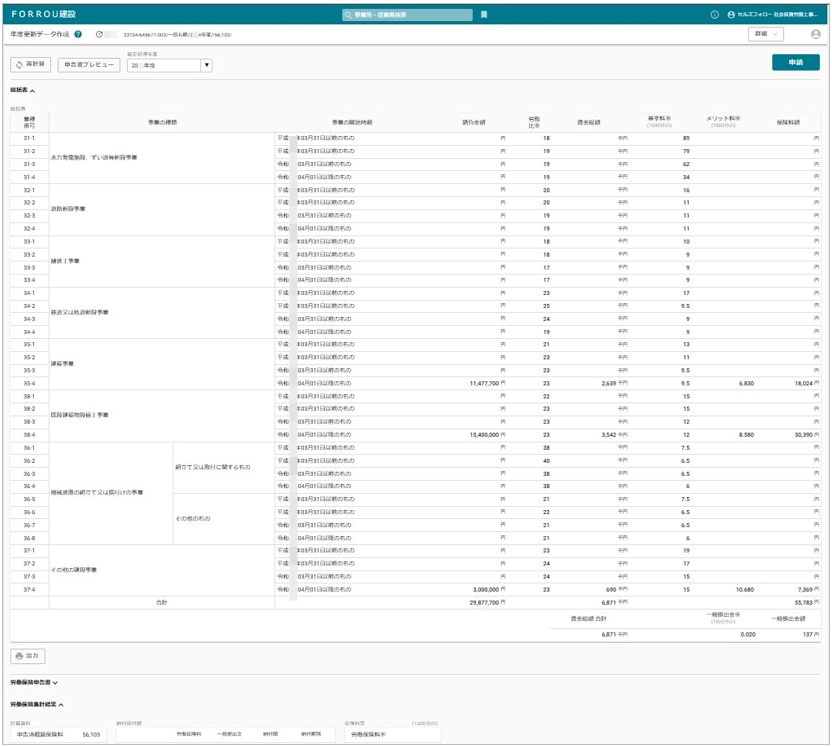Collapse the 総括表 section
Viewport: 832px width, 746px height.
22,91
